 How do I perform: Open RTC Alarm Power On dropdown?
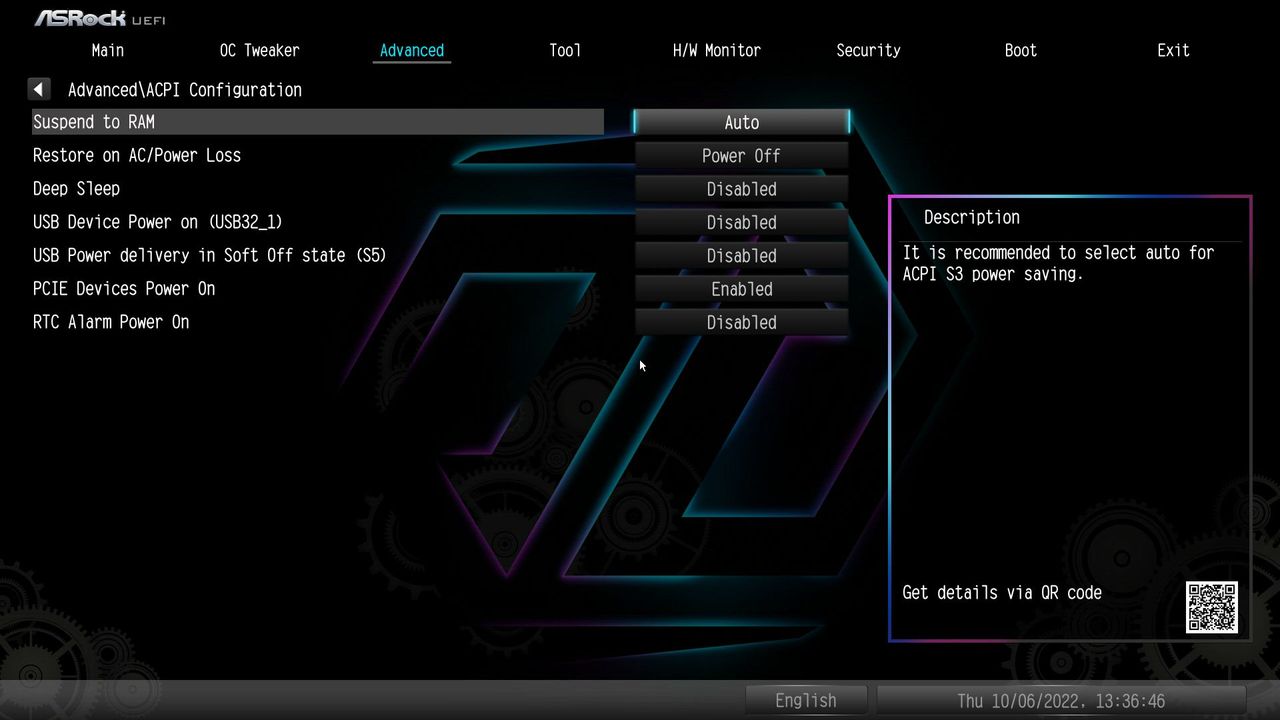tap(742, 322)
